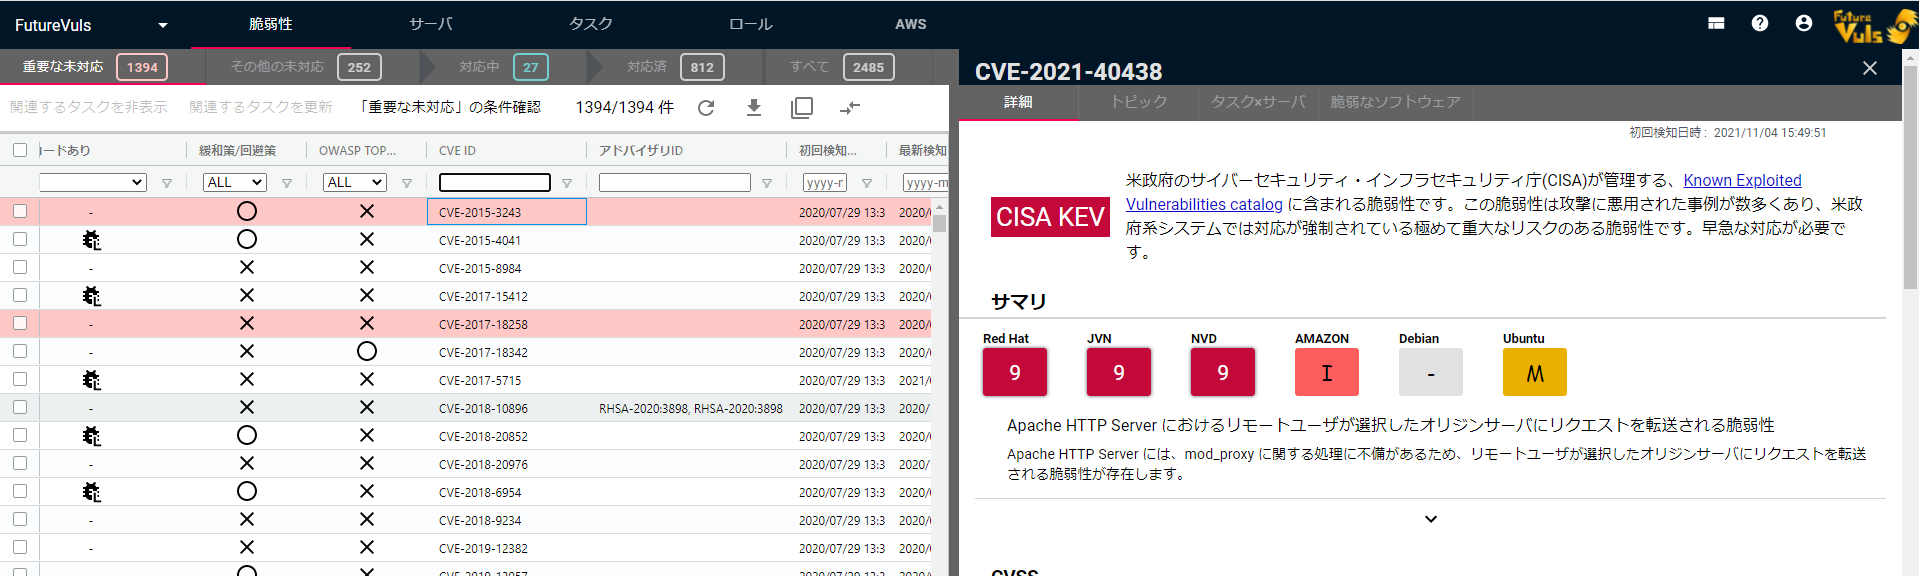Select the その他の未対応 252 filter

[306, 67]
